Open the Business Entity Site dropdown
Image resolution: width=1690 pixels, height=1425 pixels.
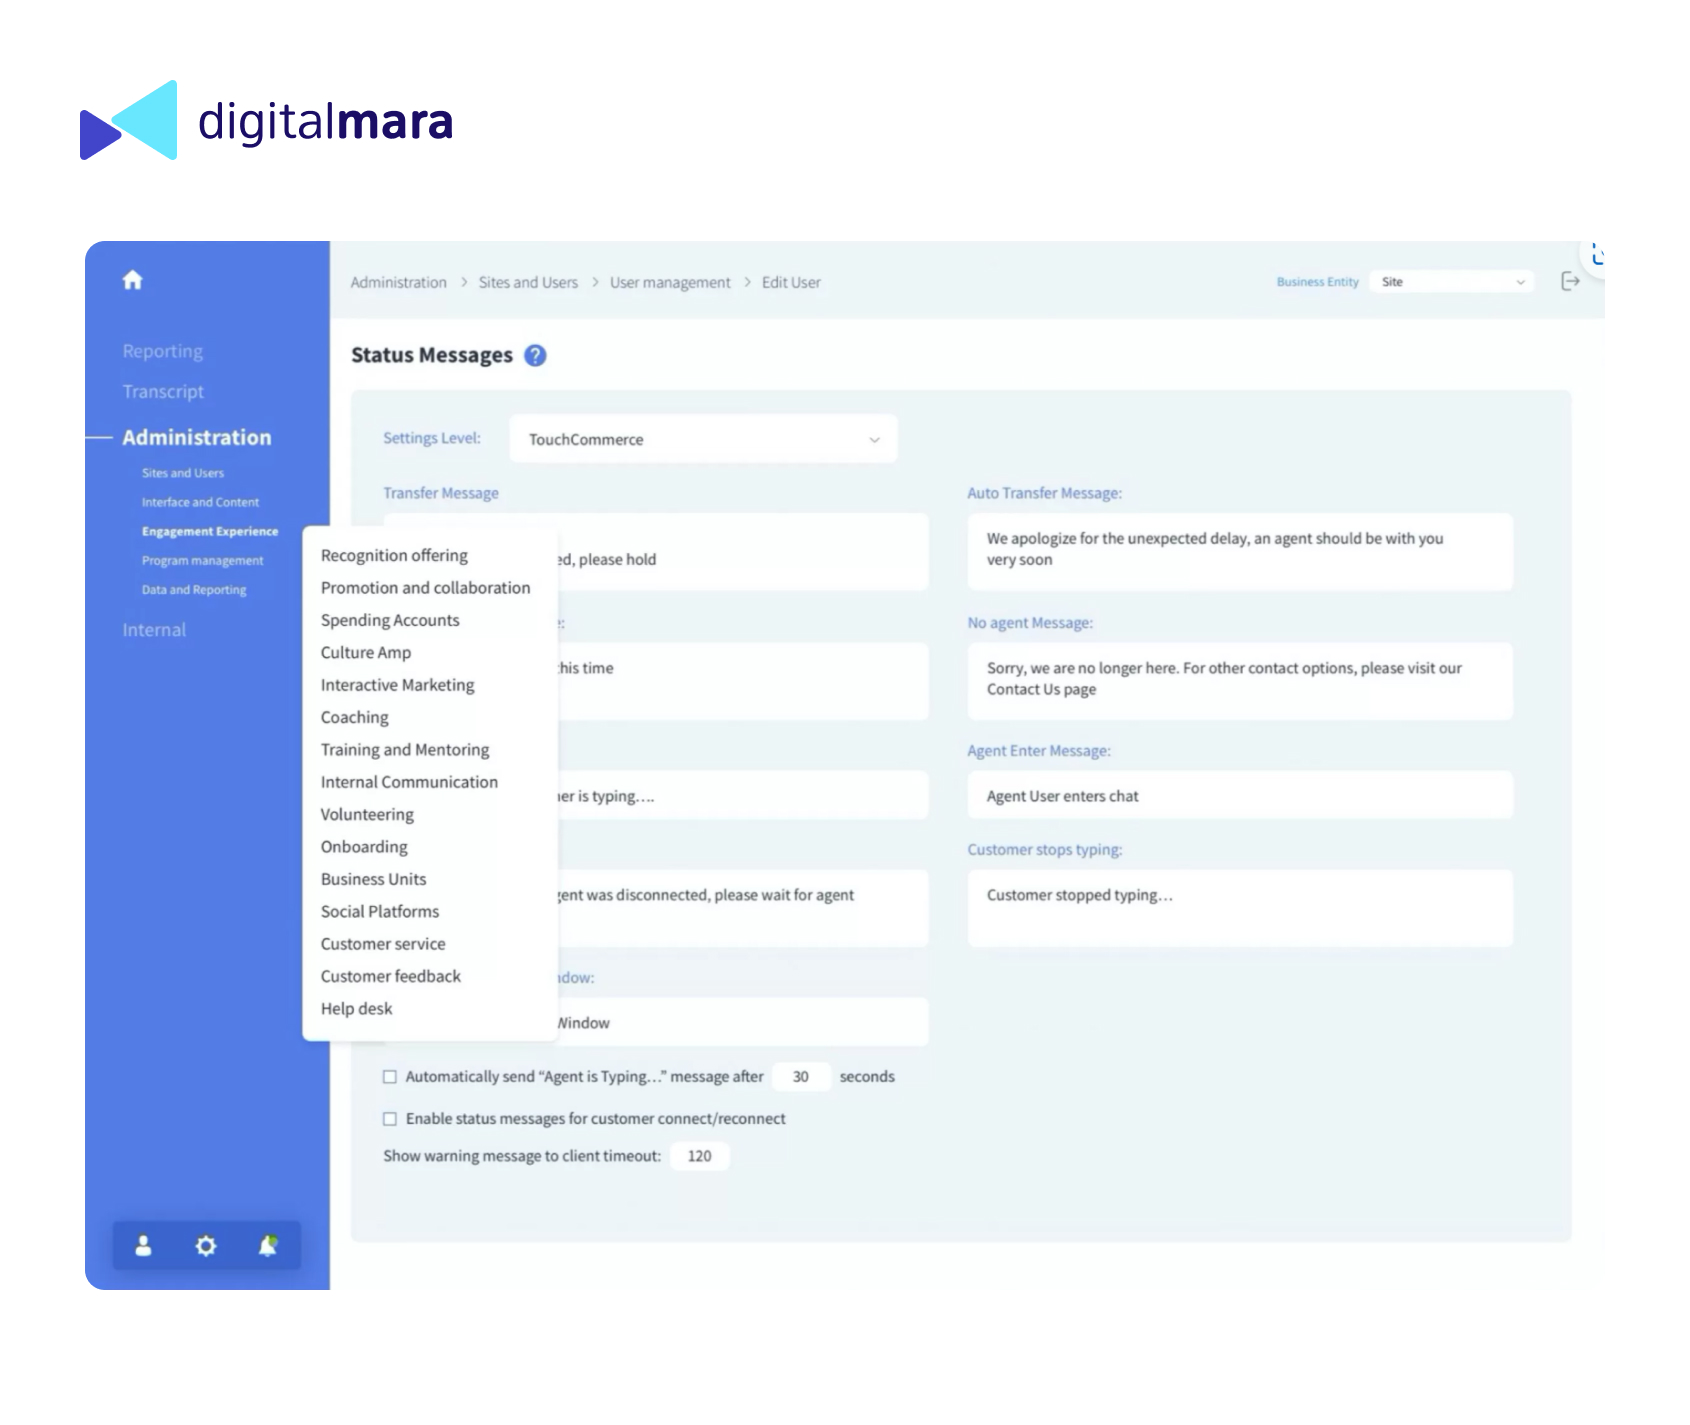click(x=1451, y=282)
